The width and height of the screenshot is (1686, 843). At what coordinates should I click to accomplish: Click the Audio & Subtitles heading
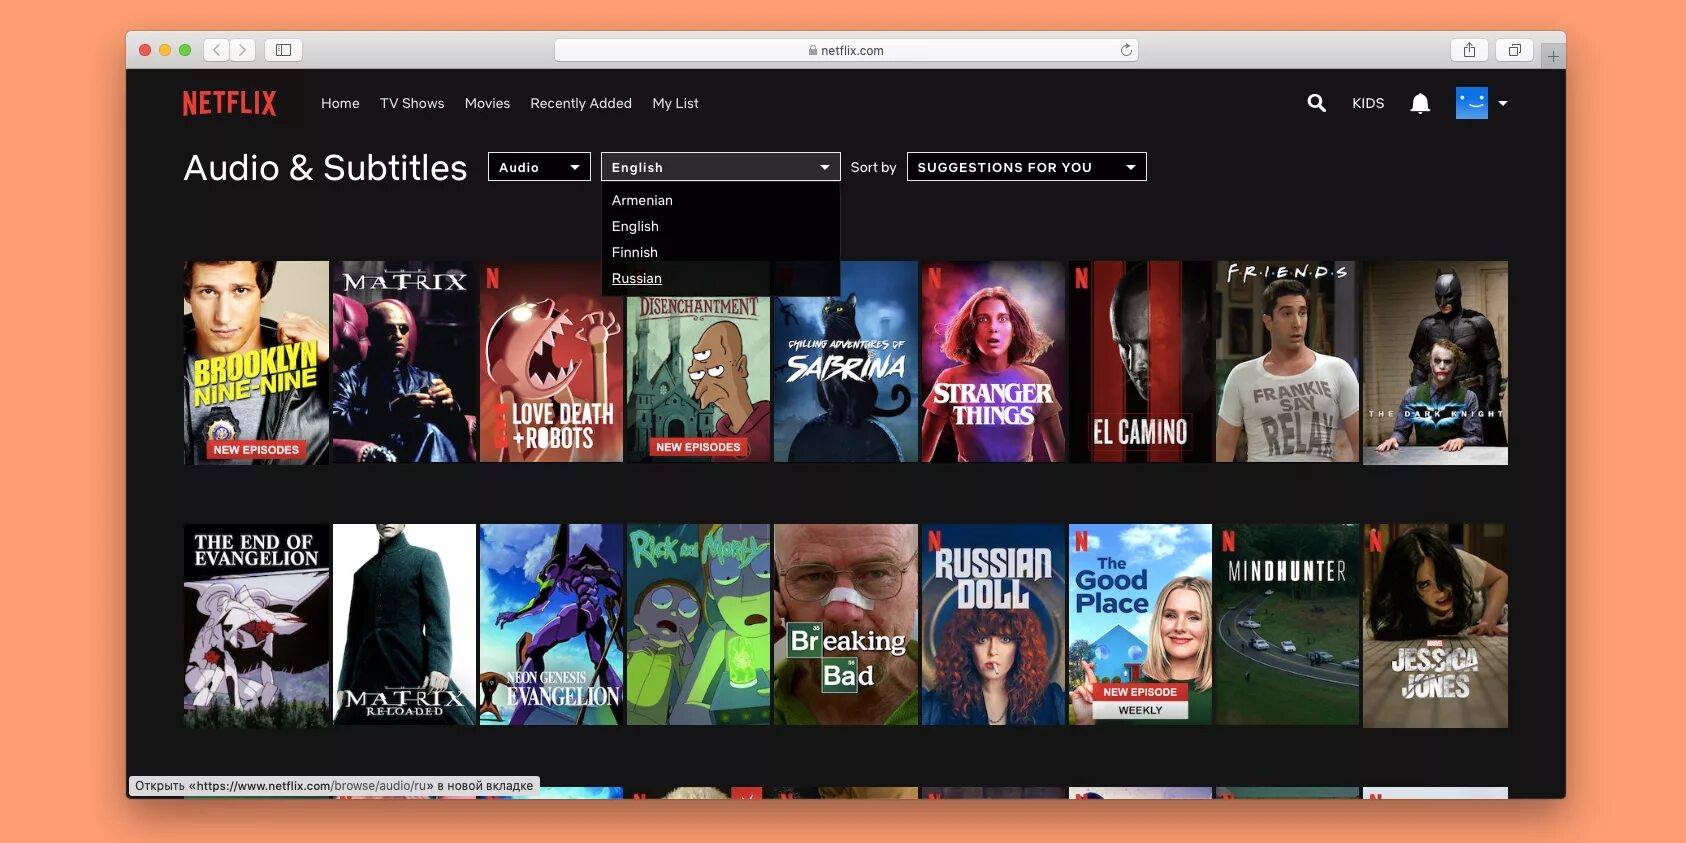click(325, 168)
